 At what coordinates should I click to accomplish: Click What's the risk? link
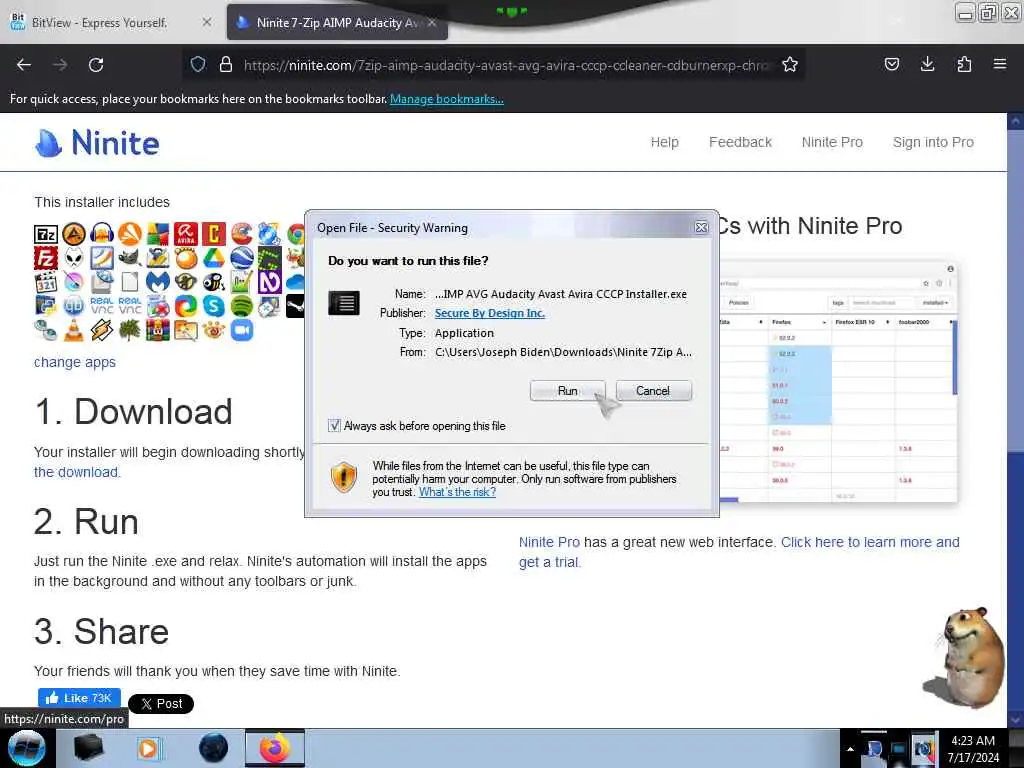(457, 492)
